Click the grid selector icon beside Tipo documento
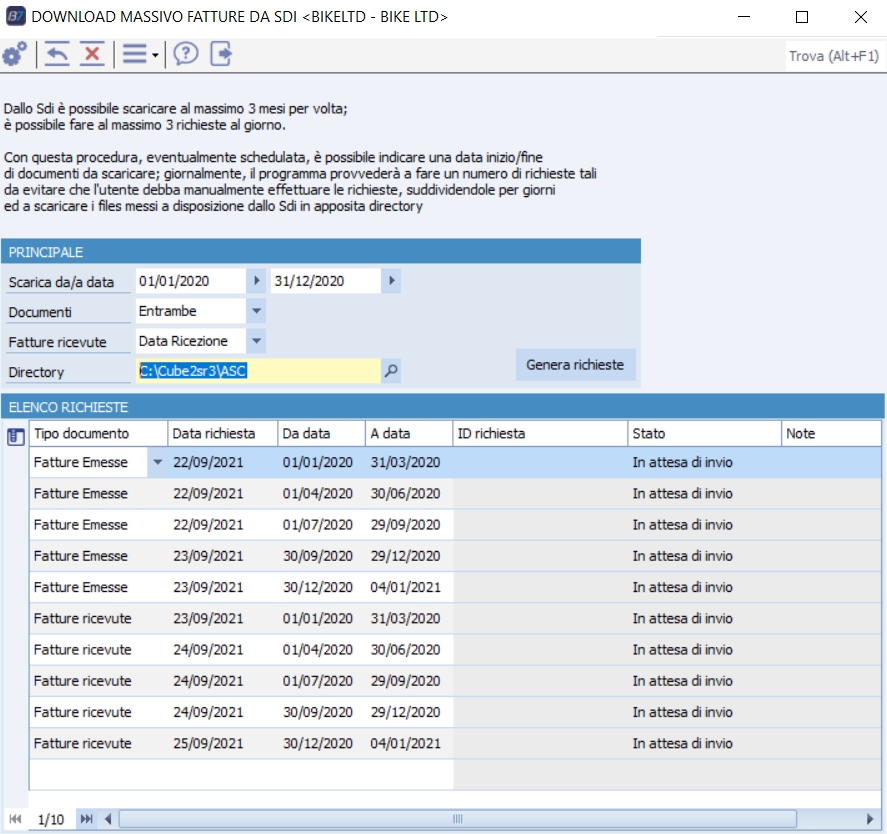The height and width of the screenshot is (834, 887). click(x=16, y=436)
